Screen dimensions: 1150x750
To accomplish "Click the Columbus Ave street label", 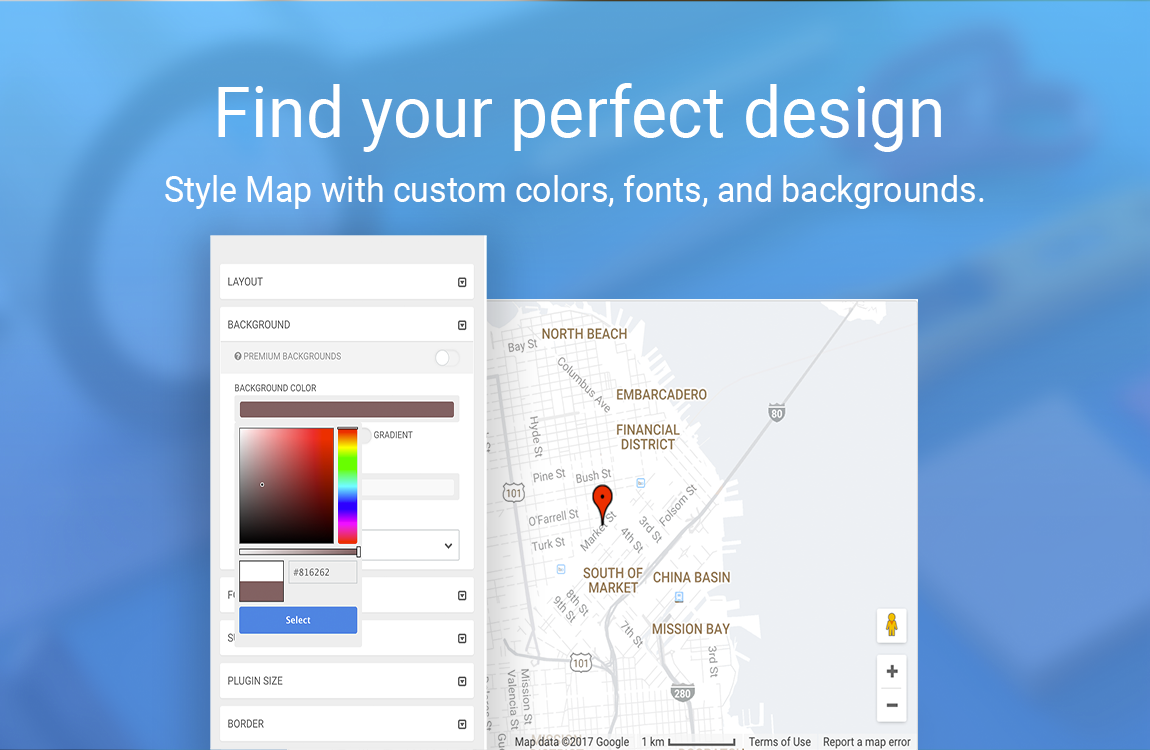I will pos(584,385).
